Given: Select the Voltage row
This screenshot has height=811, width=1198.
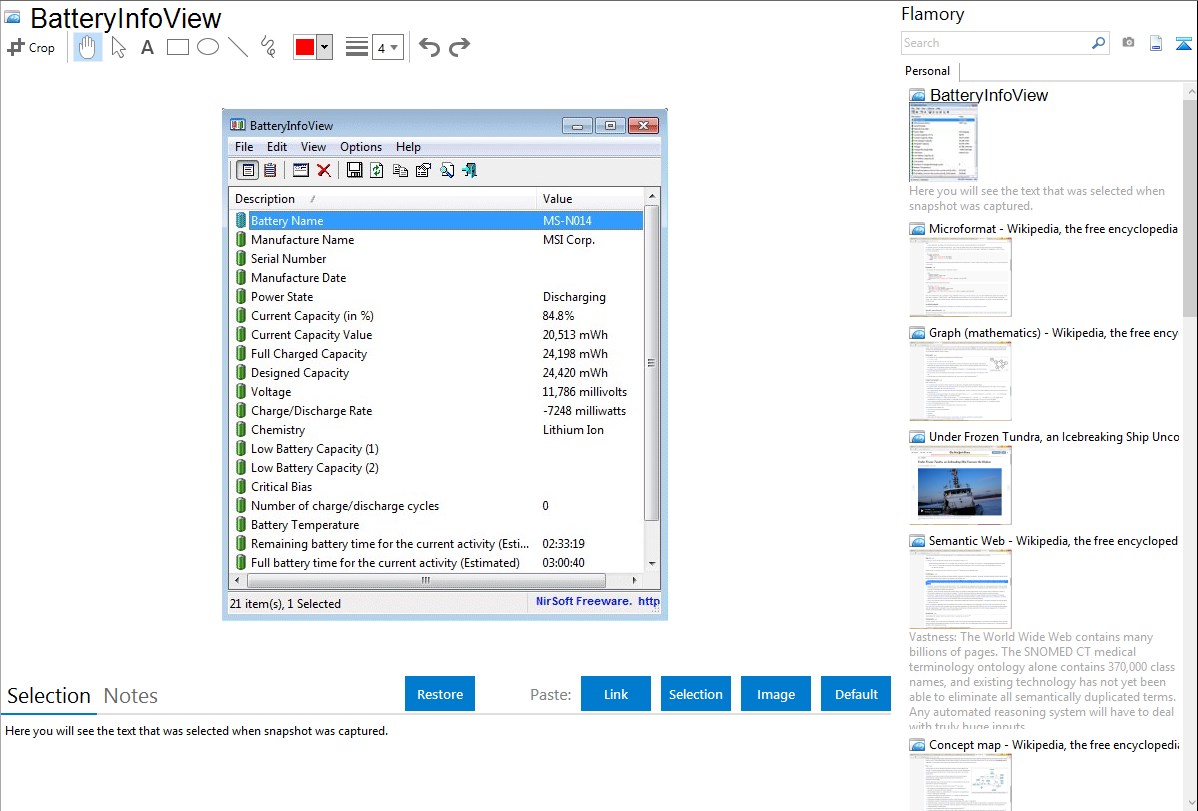Looking at the screenshot, I should (438, 391).
